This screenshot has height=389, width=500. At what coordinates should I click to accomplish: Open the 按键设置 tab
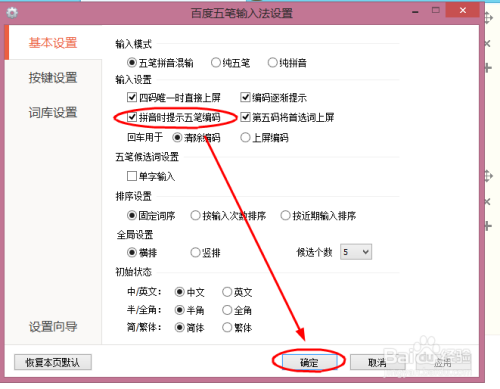53,78
